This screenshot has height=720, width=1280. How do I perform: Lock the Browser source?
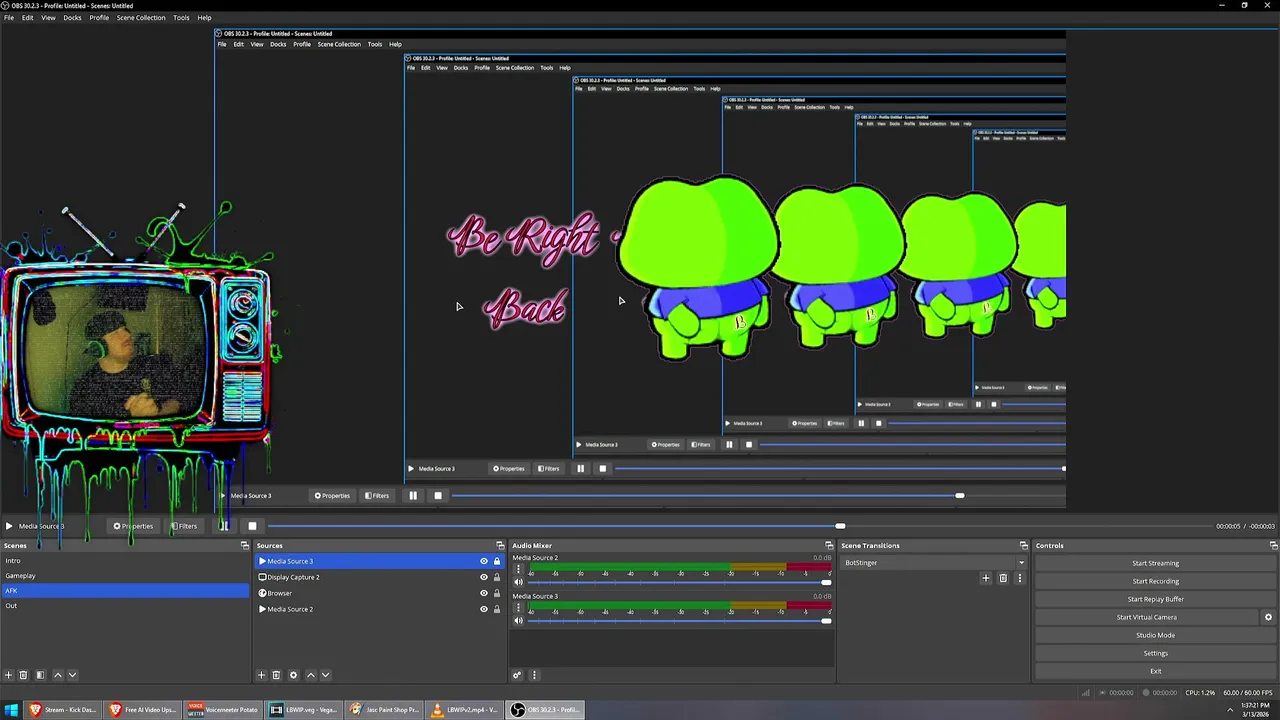[497, 593]
